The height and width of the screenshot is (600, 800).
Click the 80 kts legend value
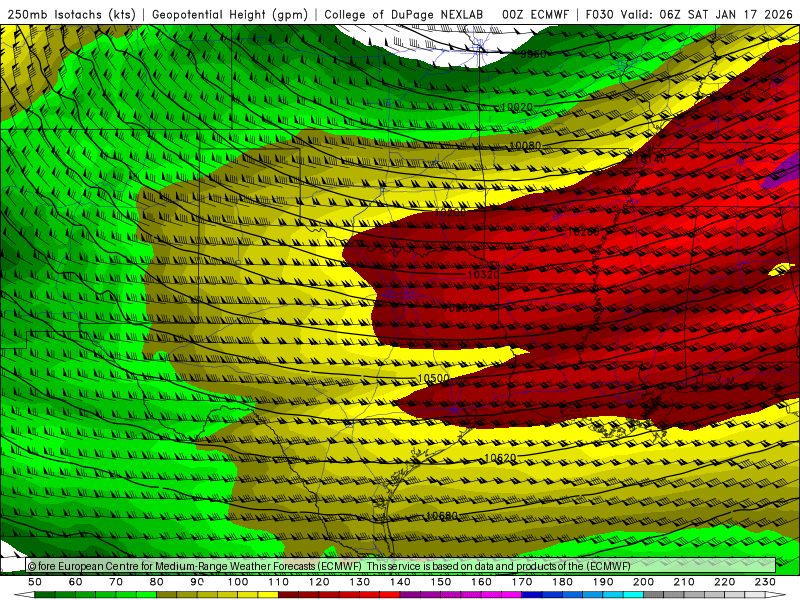(157, 582)
